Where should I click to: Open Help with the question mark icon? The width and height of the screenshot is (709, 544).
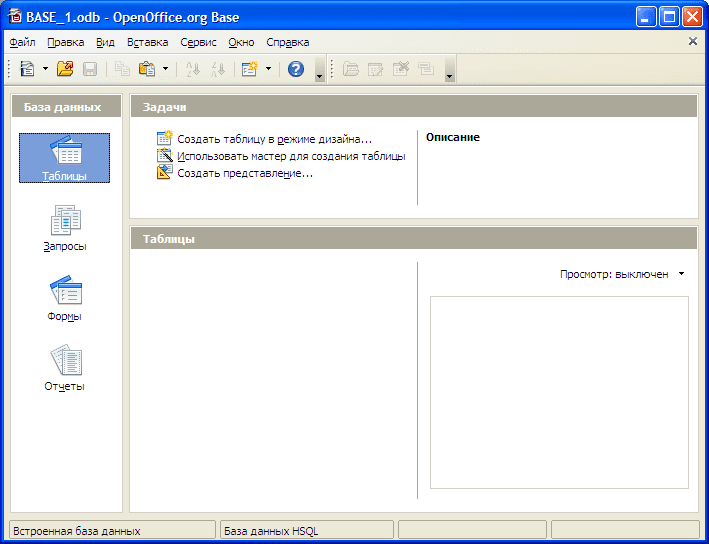(296, 69)
